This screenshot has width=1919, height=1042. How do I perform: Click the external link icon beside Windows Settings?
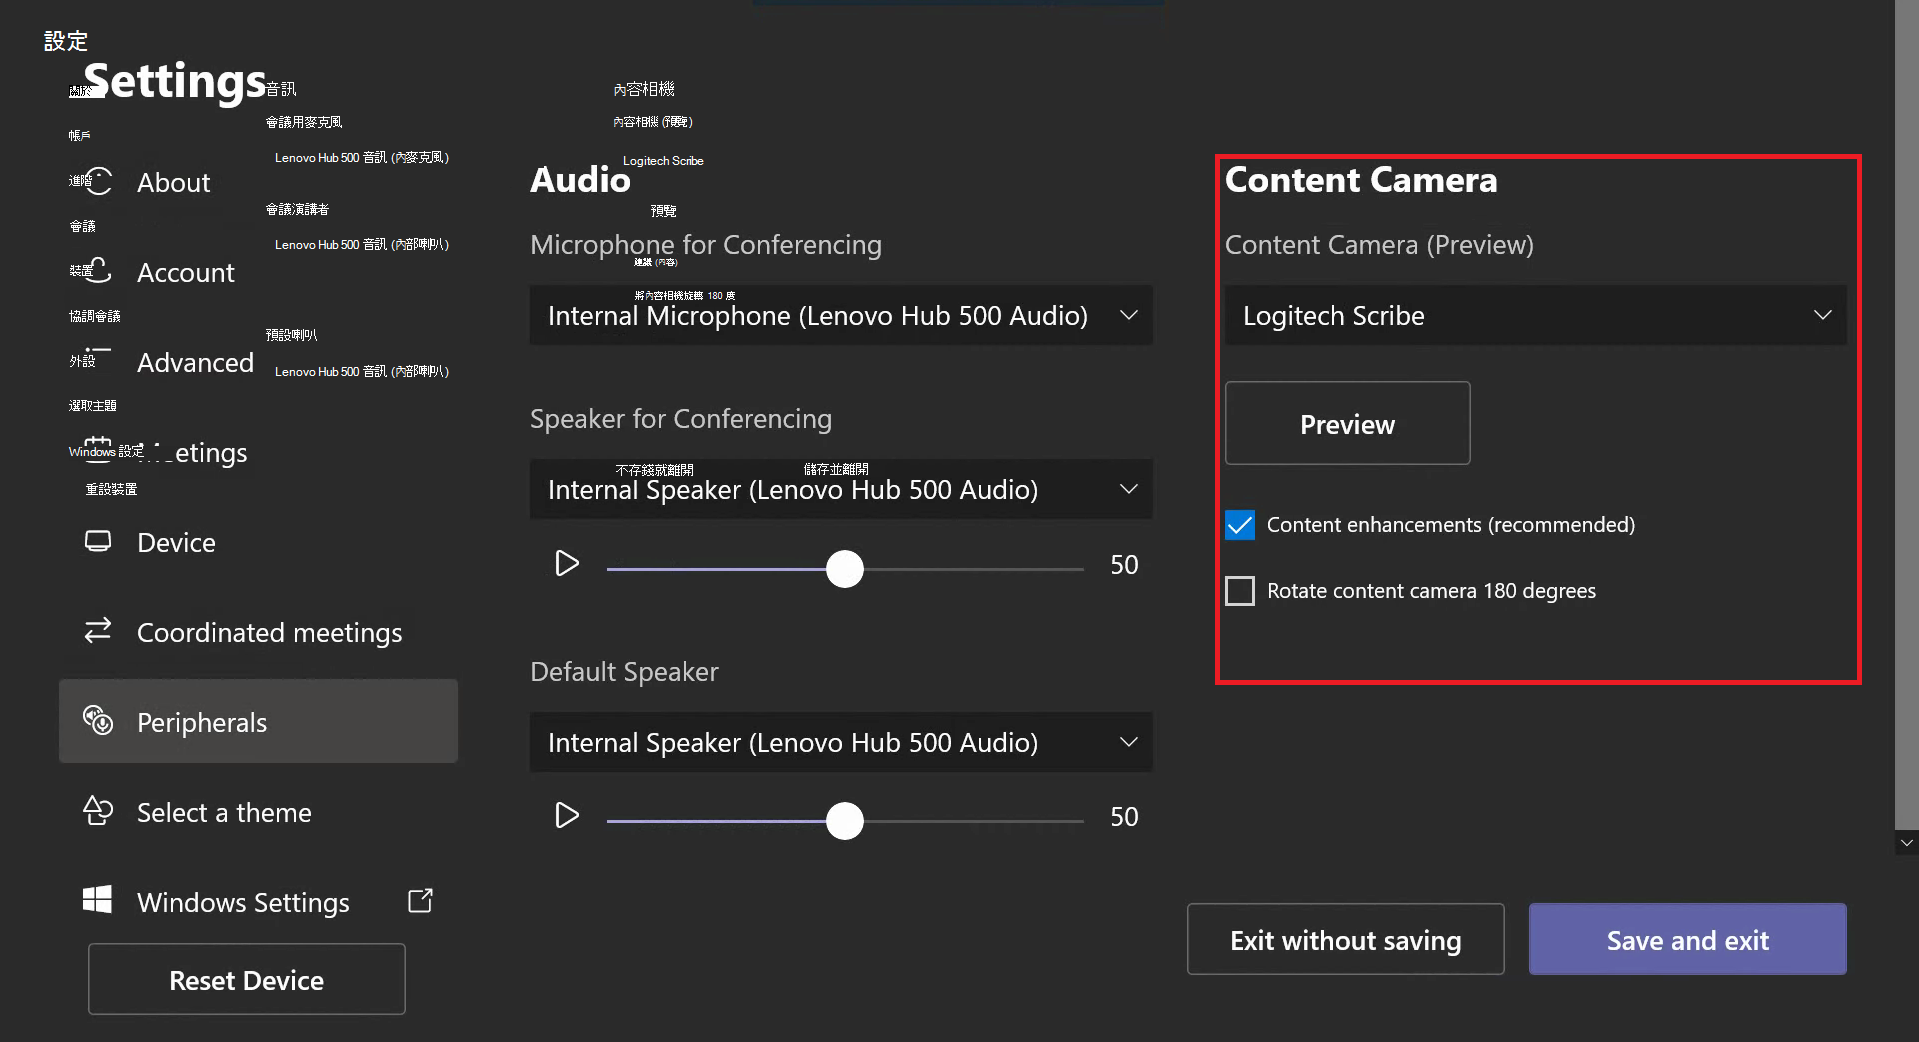click(x=420, y=900)
